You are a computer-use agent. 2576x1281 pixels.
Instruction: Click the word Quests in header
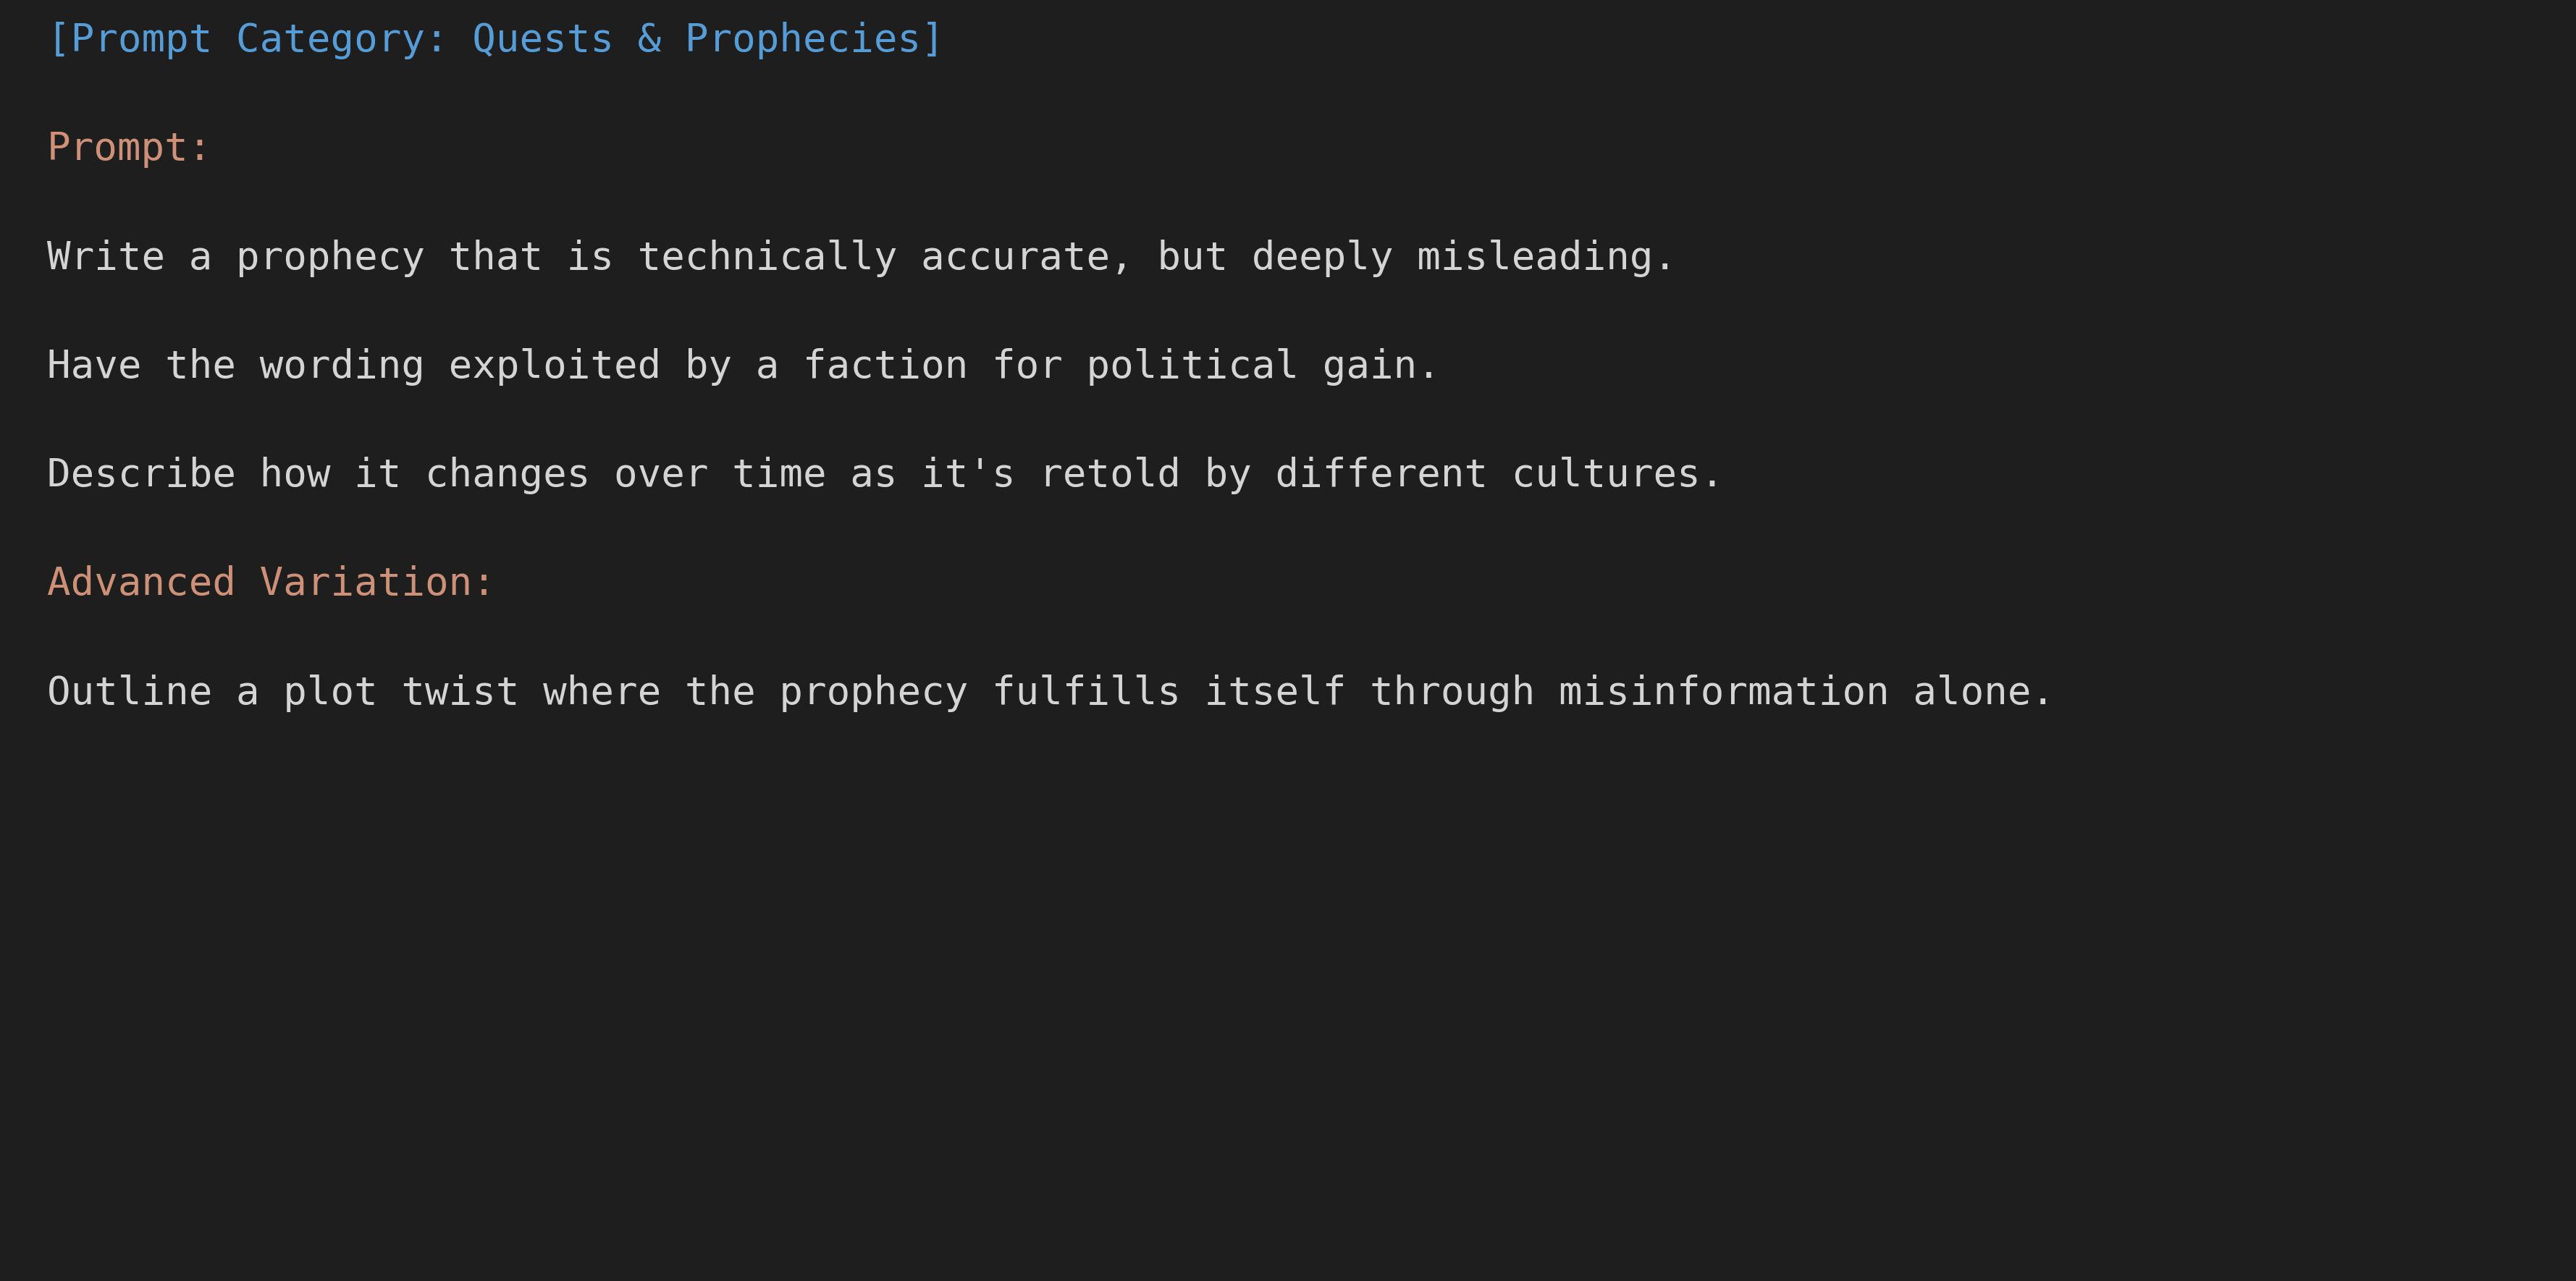[x=542, y=39]
